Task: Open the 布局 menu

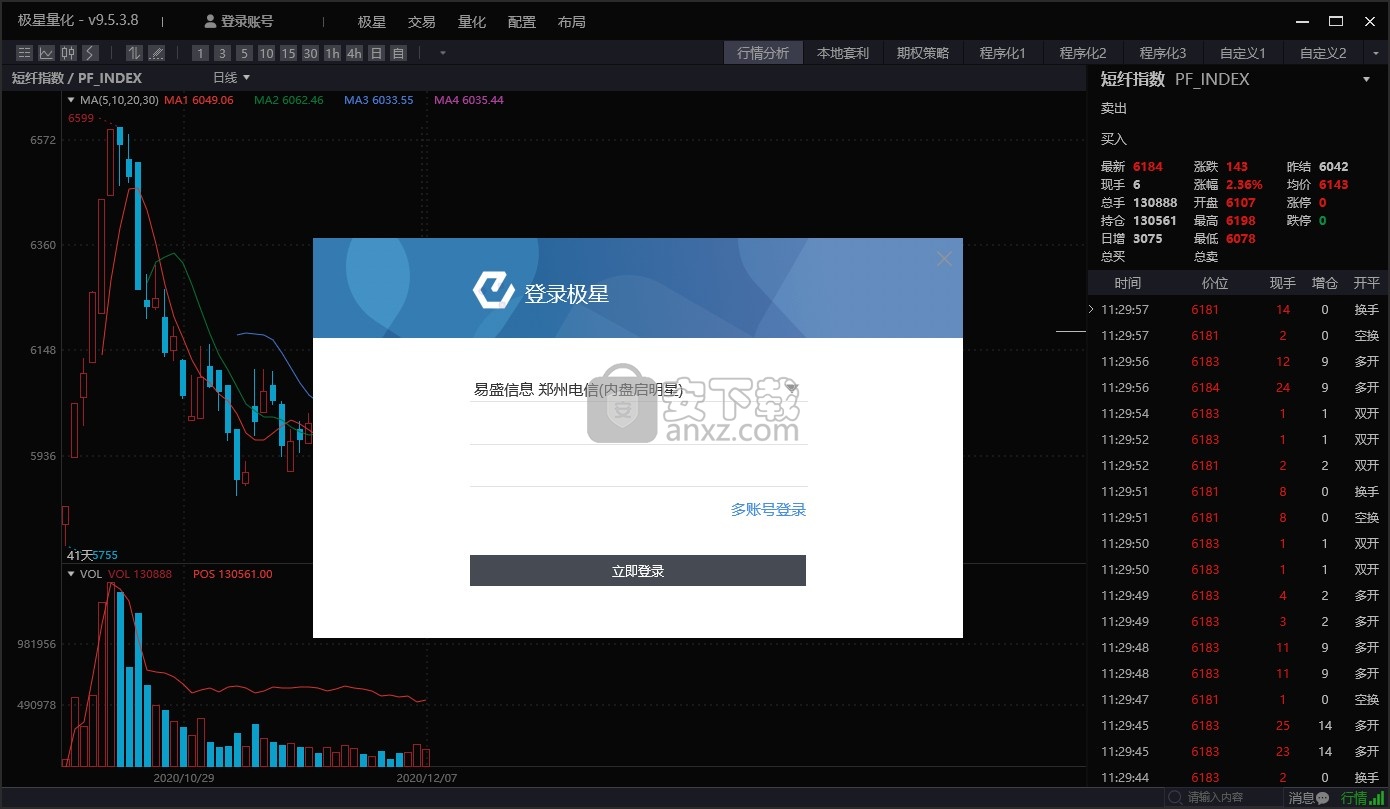Action: point(572,21)
